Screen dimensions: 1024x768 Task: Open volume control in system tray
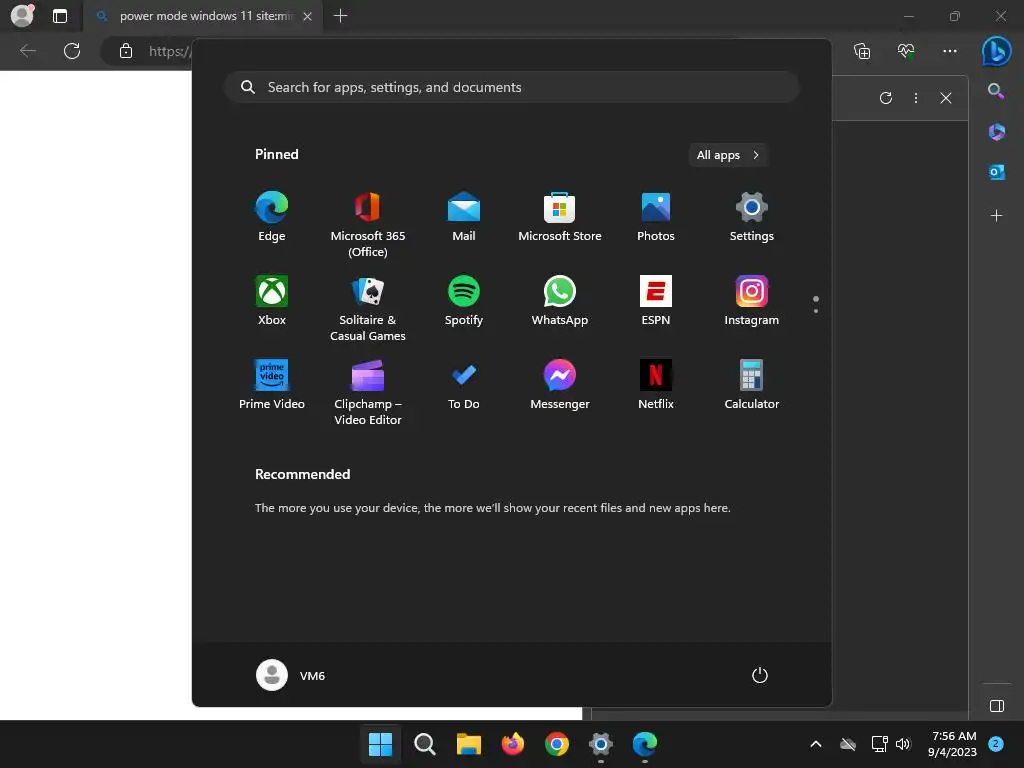point(903,744)
